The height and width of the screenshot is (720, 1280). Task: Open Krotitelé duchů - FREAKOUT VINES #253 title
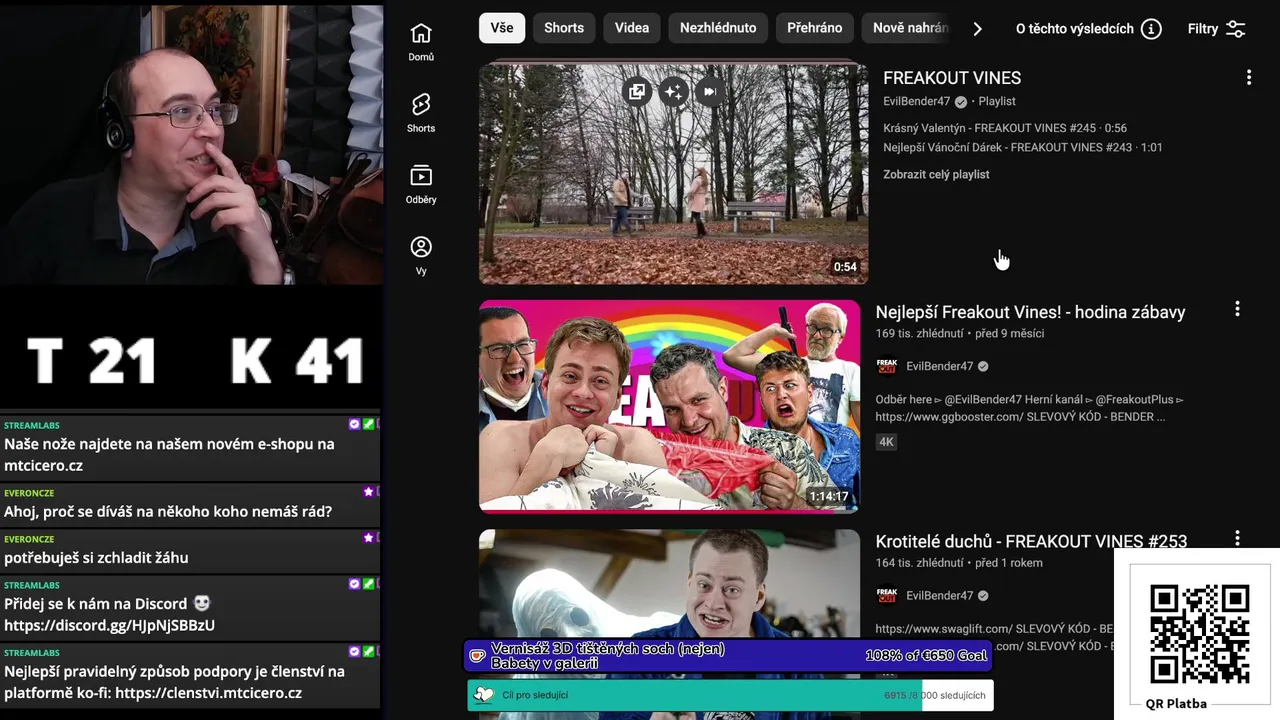[x=1031, y=541]
